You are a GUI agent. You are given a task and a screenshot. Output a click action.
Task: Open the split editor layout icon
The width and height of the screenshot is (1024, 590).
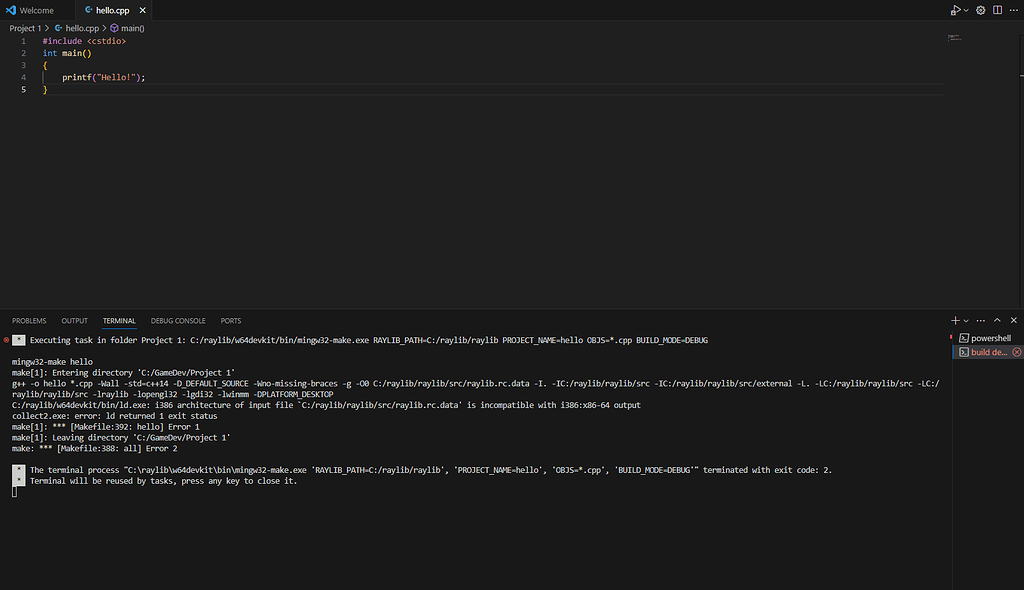pyautogui.click(x=997, y=10)
